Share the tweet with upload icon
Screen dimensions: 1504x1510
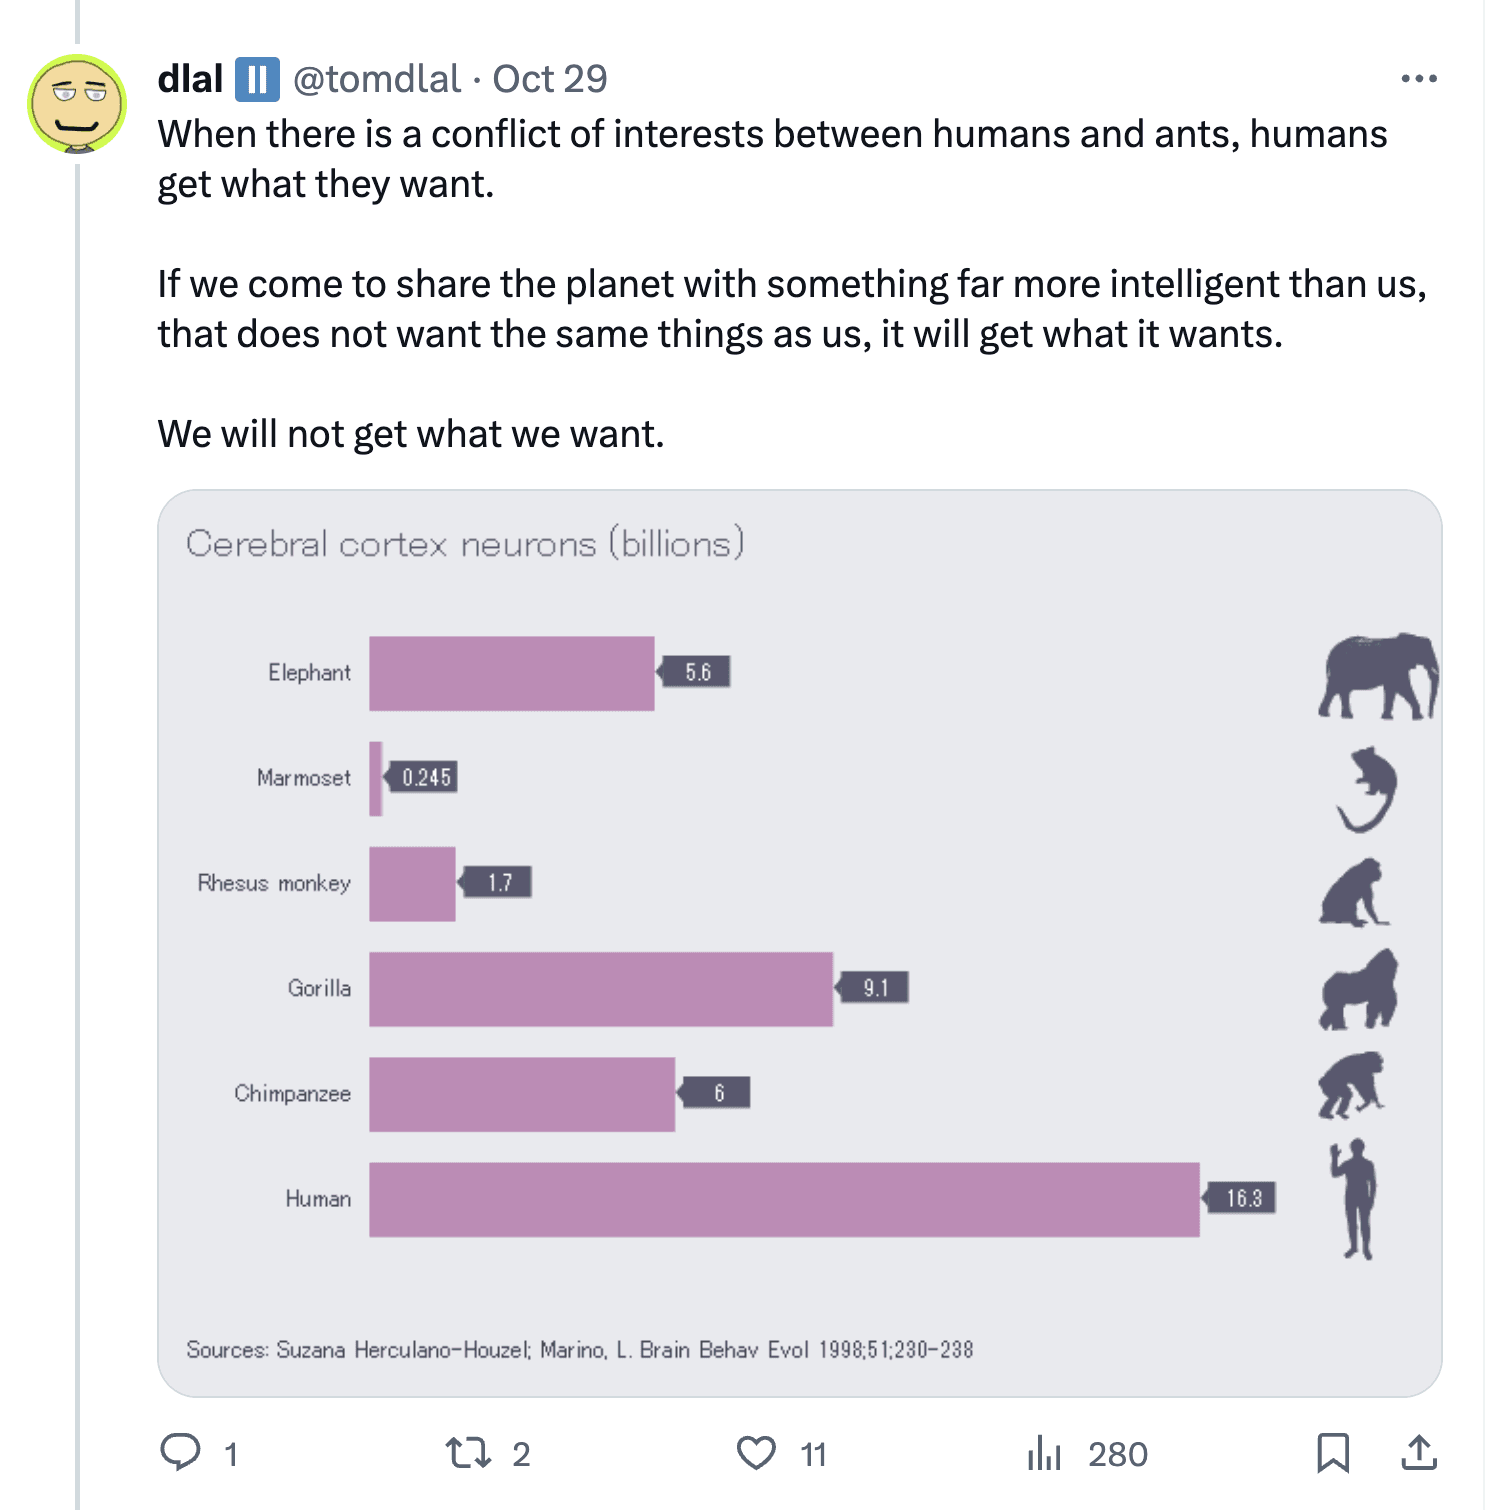(1419, 1452)
